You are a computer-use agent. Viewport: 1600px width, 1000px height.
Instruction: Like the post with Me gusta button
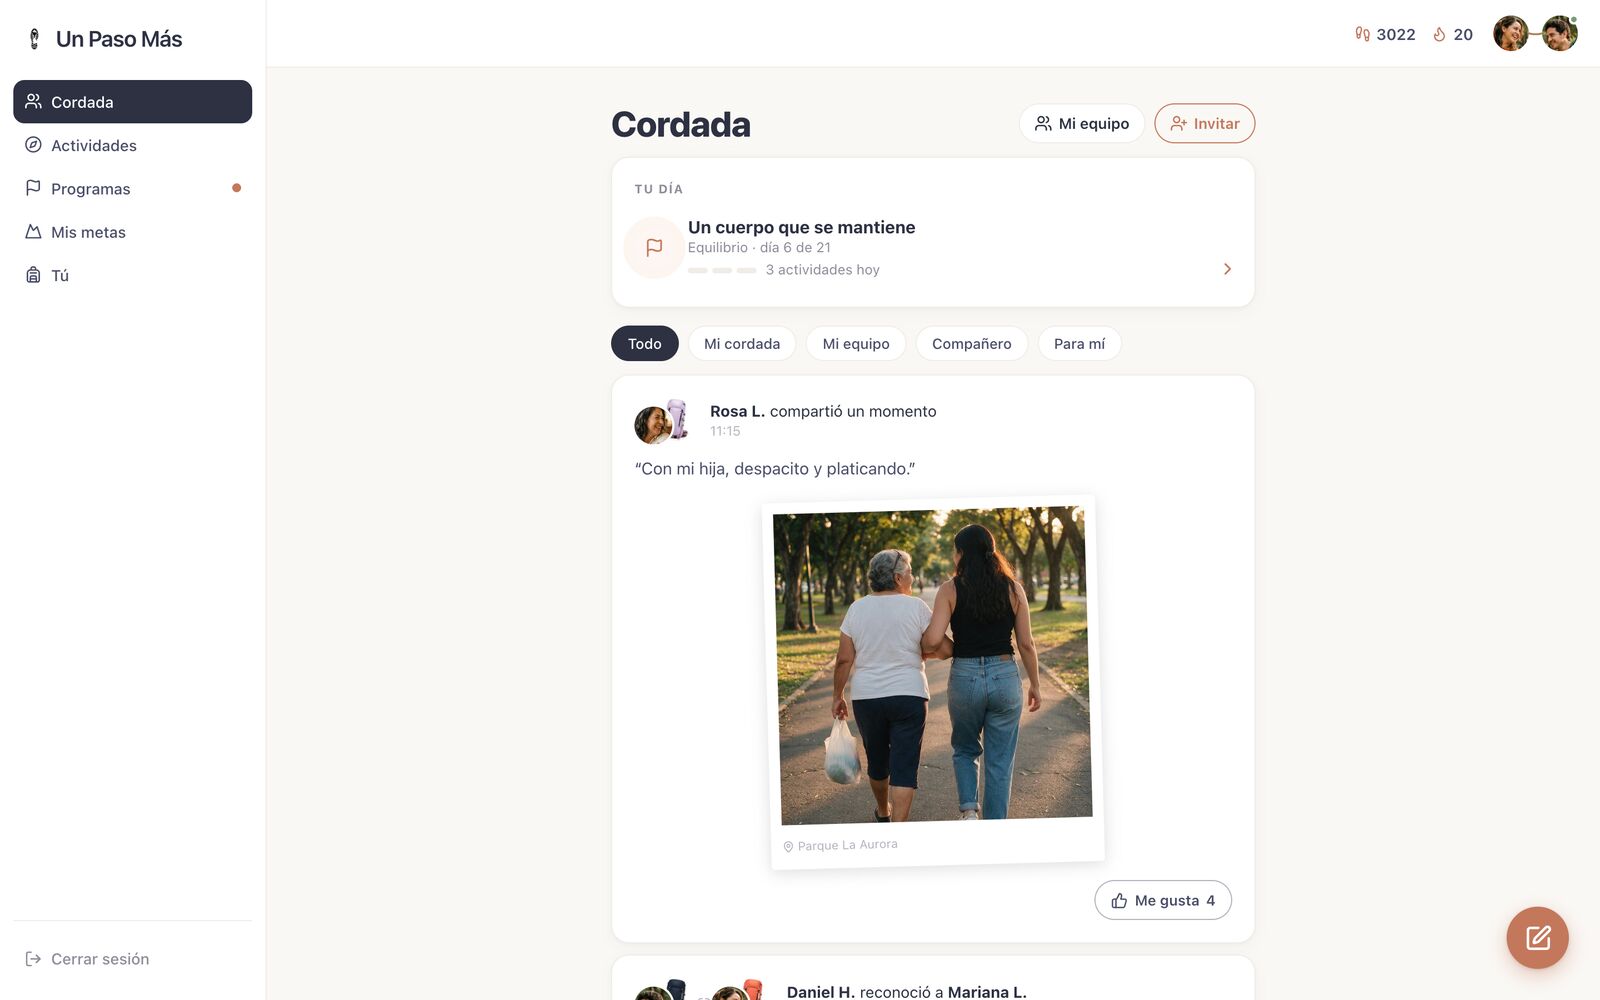(1162, 900)
